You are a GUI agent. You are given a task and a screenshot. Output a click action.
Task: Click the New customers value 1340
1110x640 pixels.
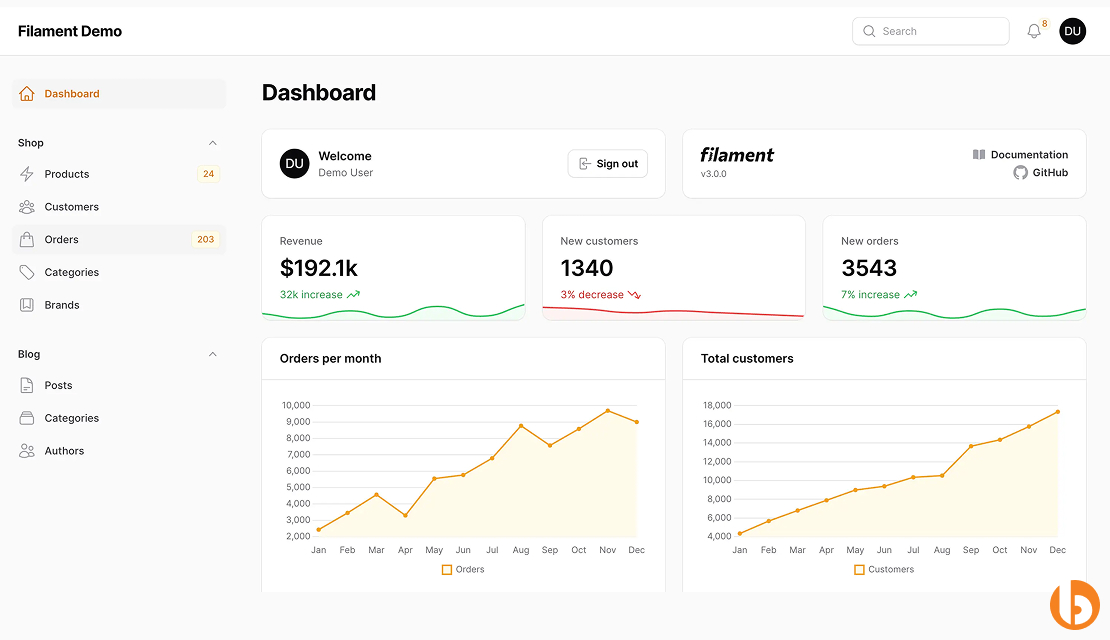[x=587, y=268]
